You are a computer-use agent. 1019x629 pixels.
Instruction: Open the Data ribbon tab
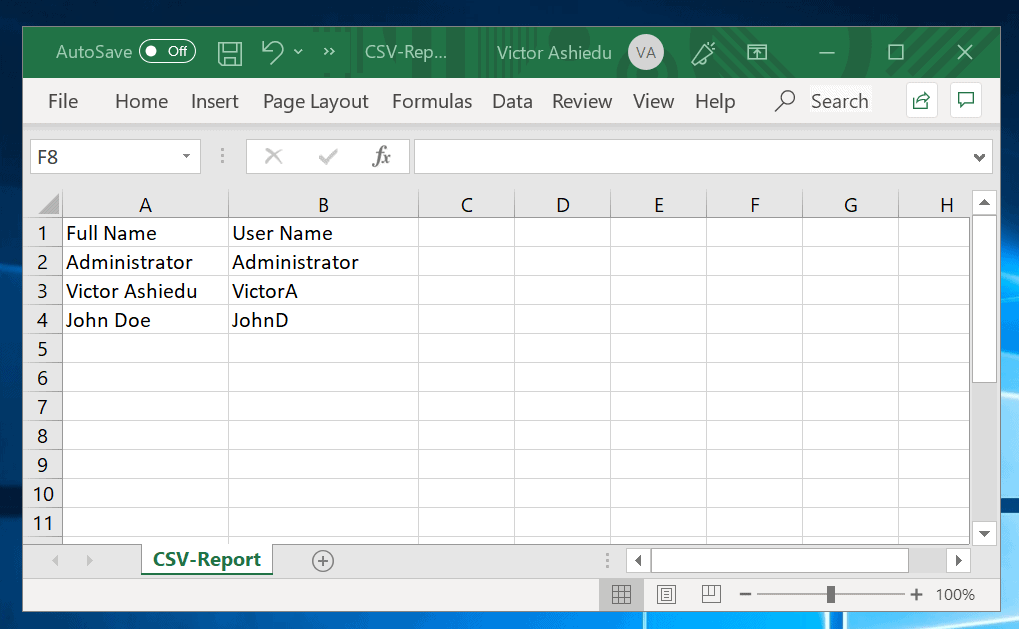512,101
